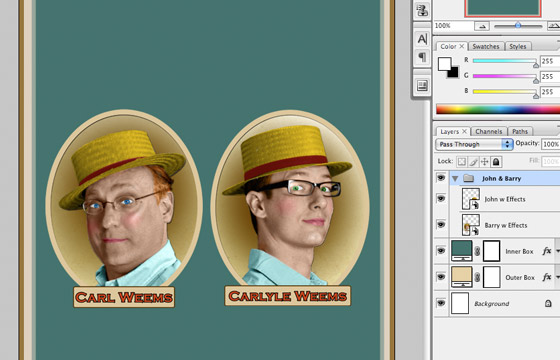Click the lock image pixels brush icon
The width and height of the screenshot is (560, 360).
(x=473, y=162)
